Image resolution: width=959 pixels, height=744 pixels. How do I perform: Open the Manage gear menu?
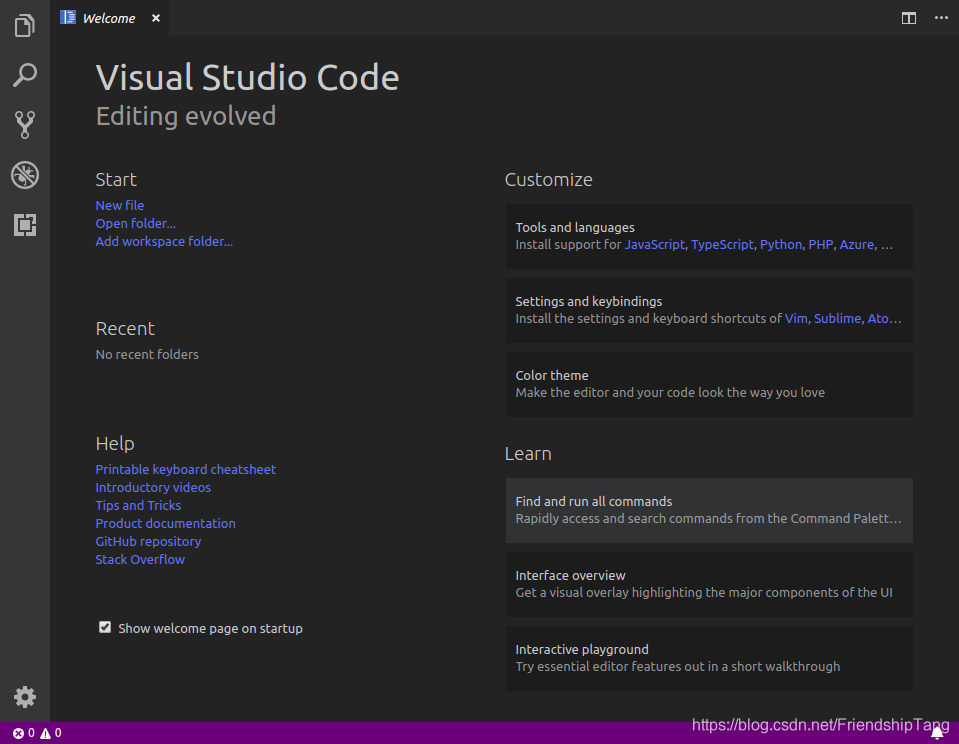[24, 697]
